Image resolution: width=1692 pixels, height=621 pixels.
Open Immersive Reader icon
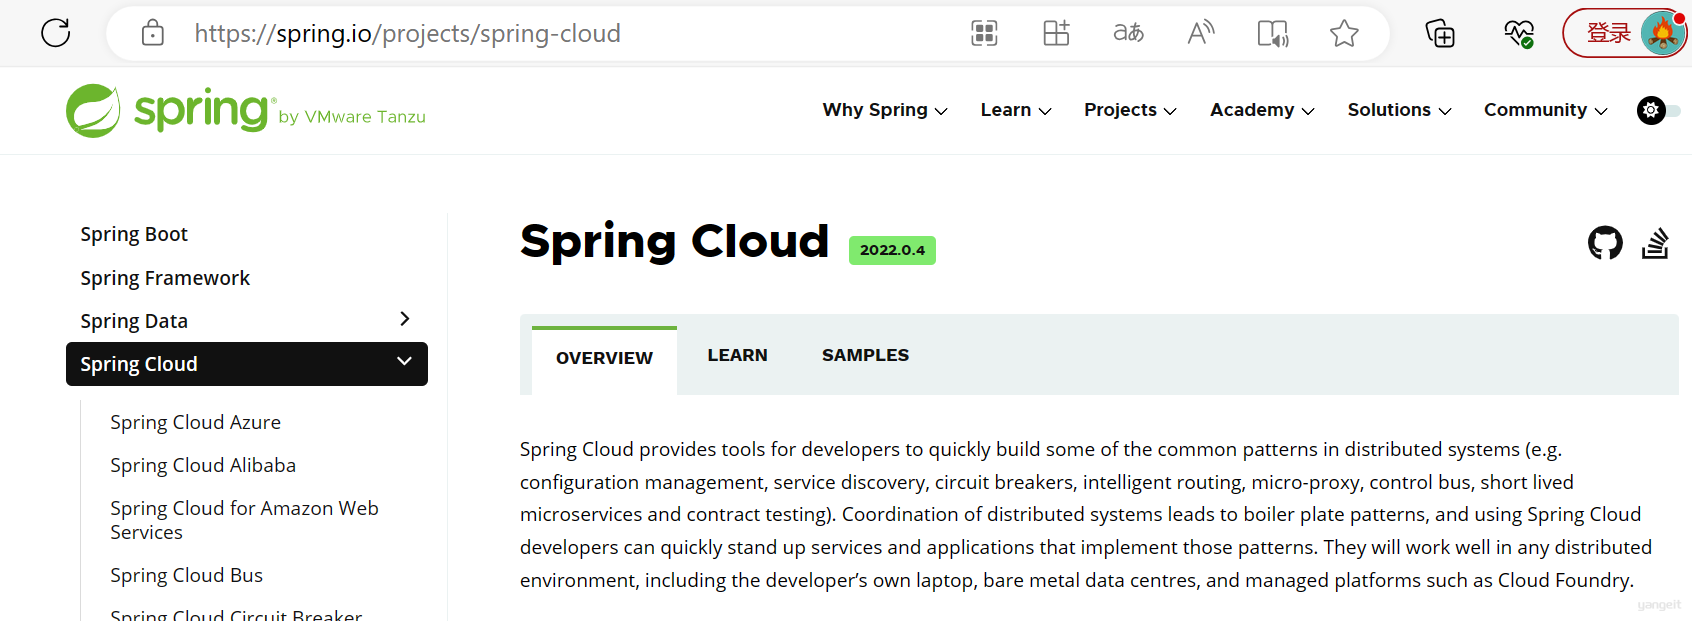(1273, 33)
